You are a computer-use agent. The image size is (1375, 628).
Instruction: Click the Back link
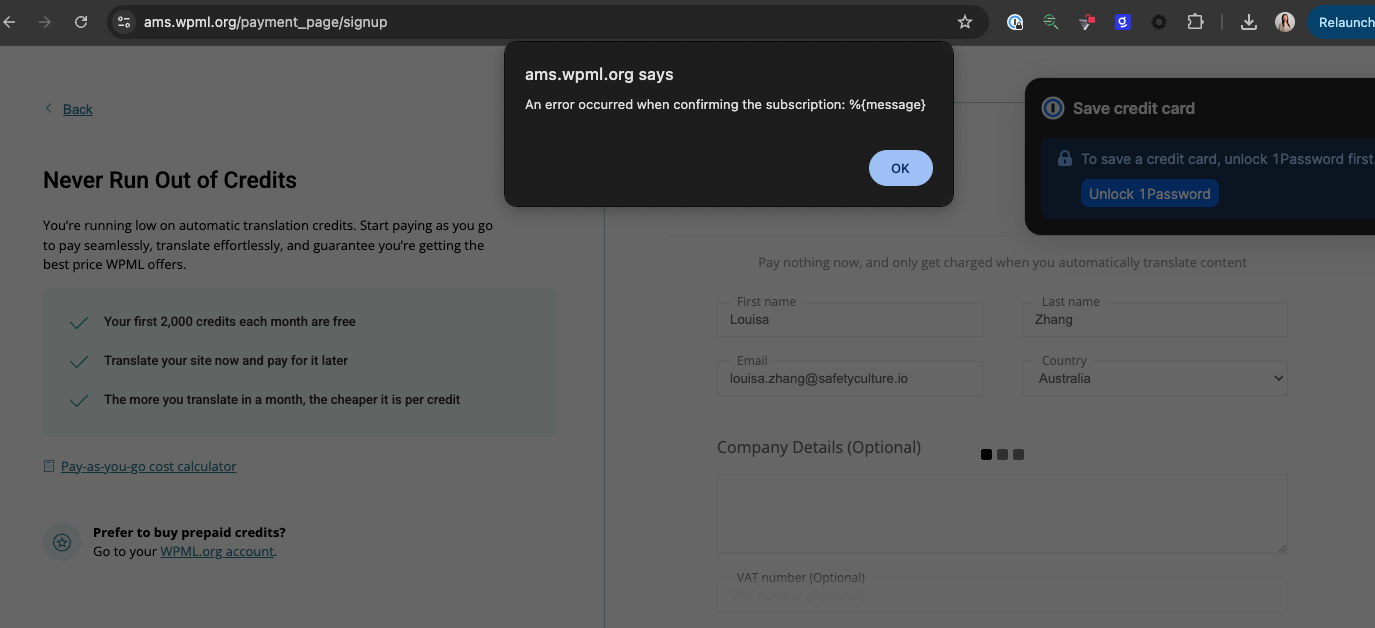pos(78,109)
